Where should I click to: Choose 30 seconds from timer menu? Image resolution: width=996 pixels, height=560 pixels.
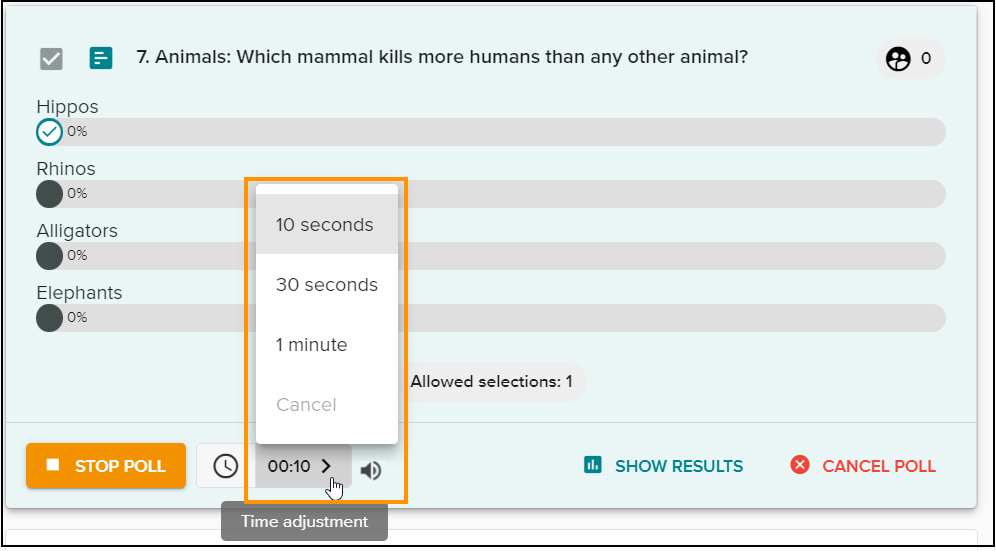326,284
